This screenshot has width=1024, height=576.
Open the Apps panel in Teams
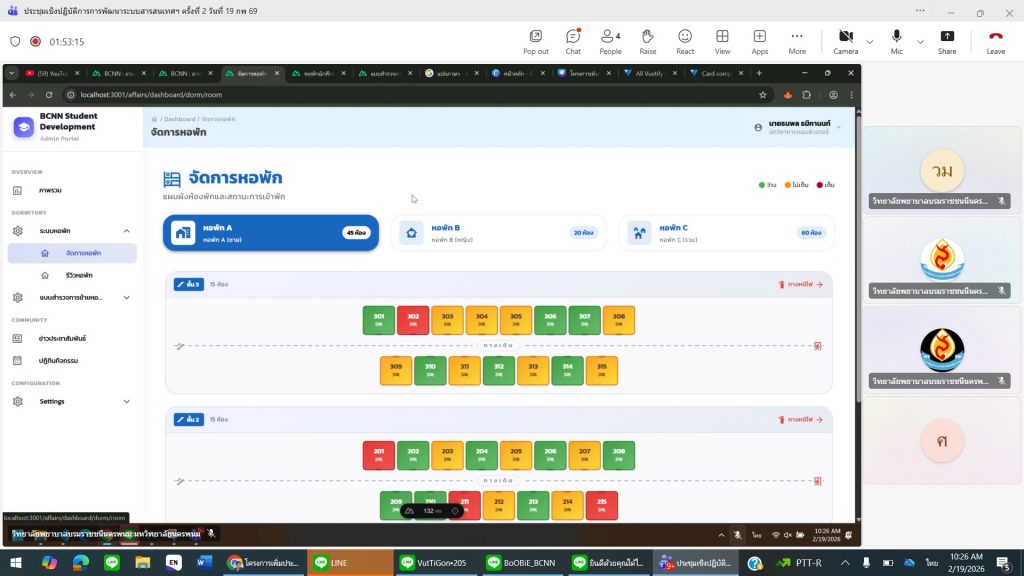(760, 41)
